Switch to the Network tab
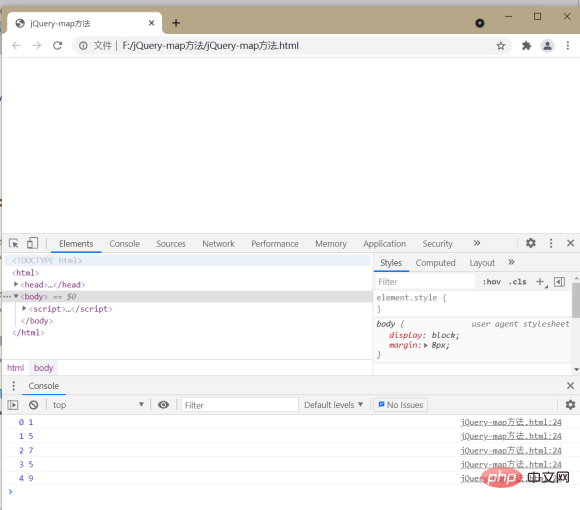Image resolution: width=580 pixels, height=510 pixels. pyautogui.click(x=218, y=244)
